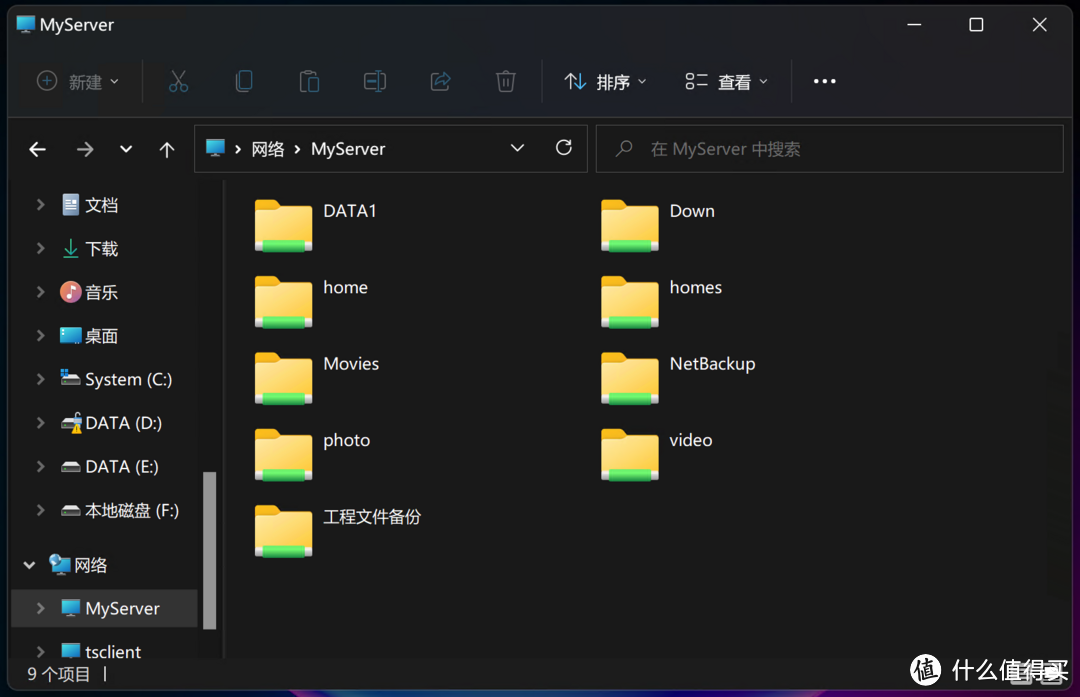
Task: Open the 查看 (View) menu
Action: tap(727, 82)
